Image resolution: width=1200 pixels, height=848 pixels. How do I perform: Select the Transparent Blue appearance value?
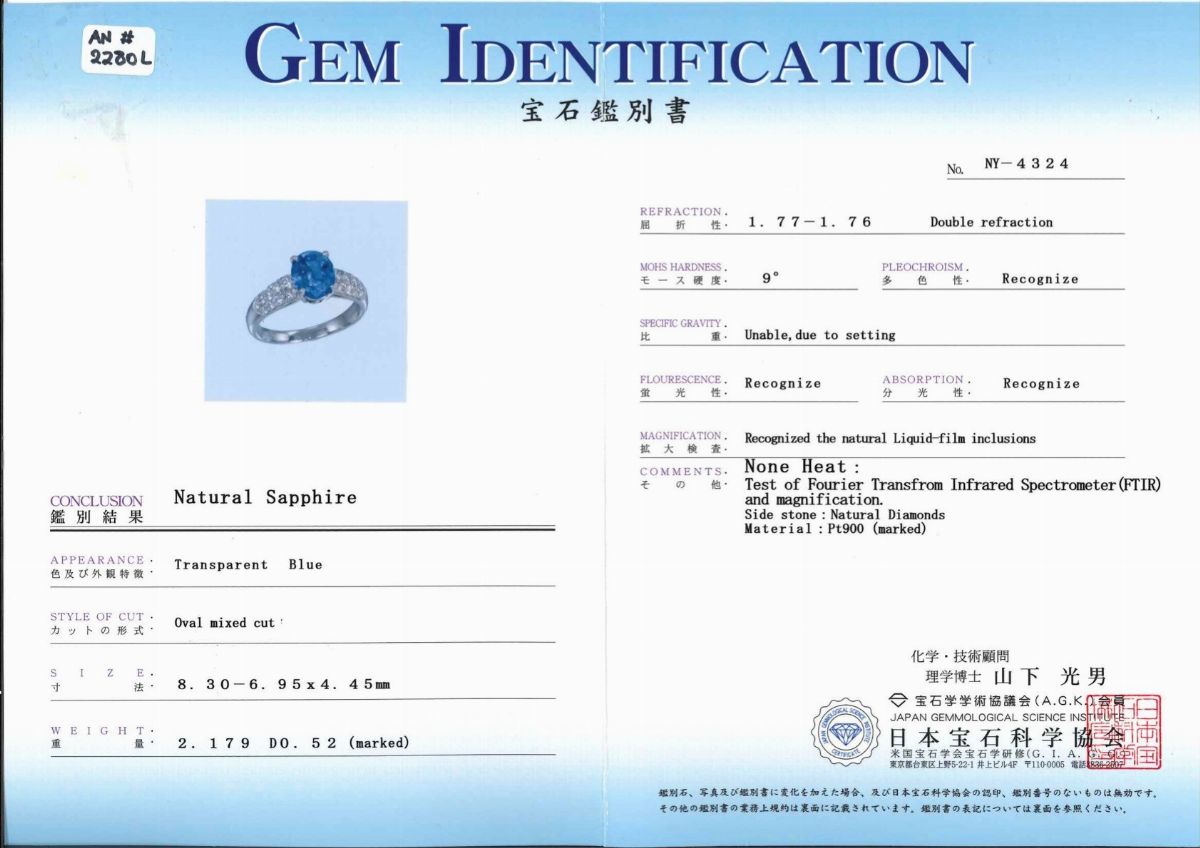(x=248, y=565)
